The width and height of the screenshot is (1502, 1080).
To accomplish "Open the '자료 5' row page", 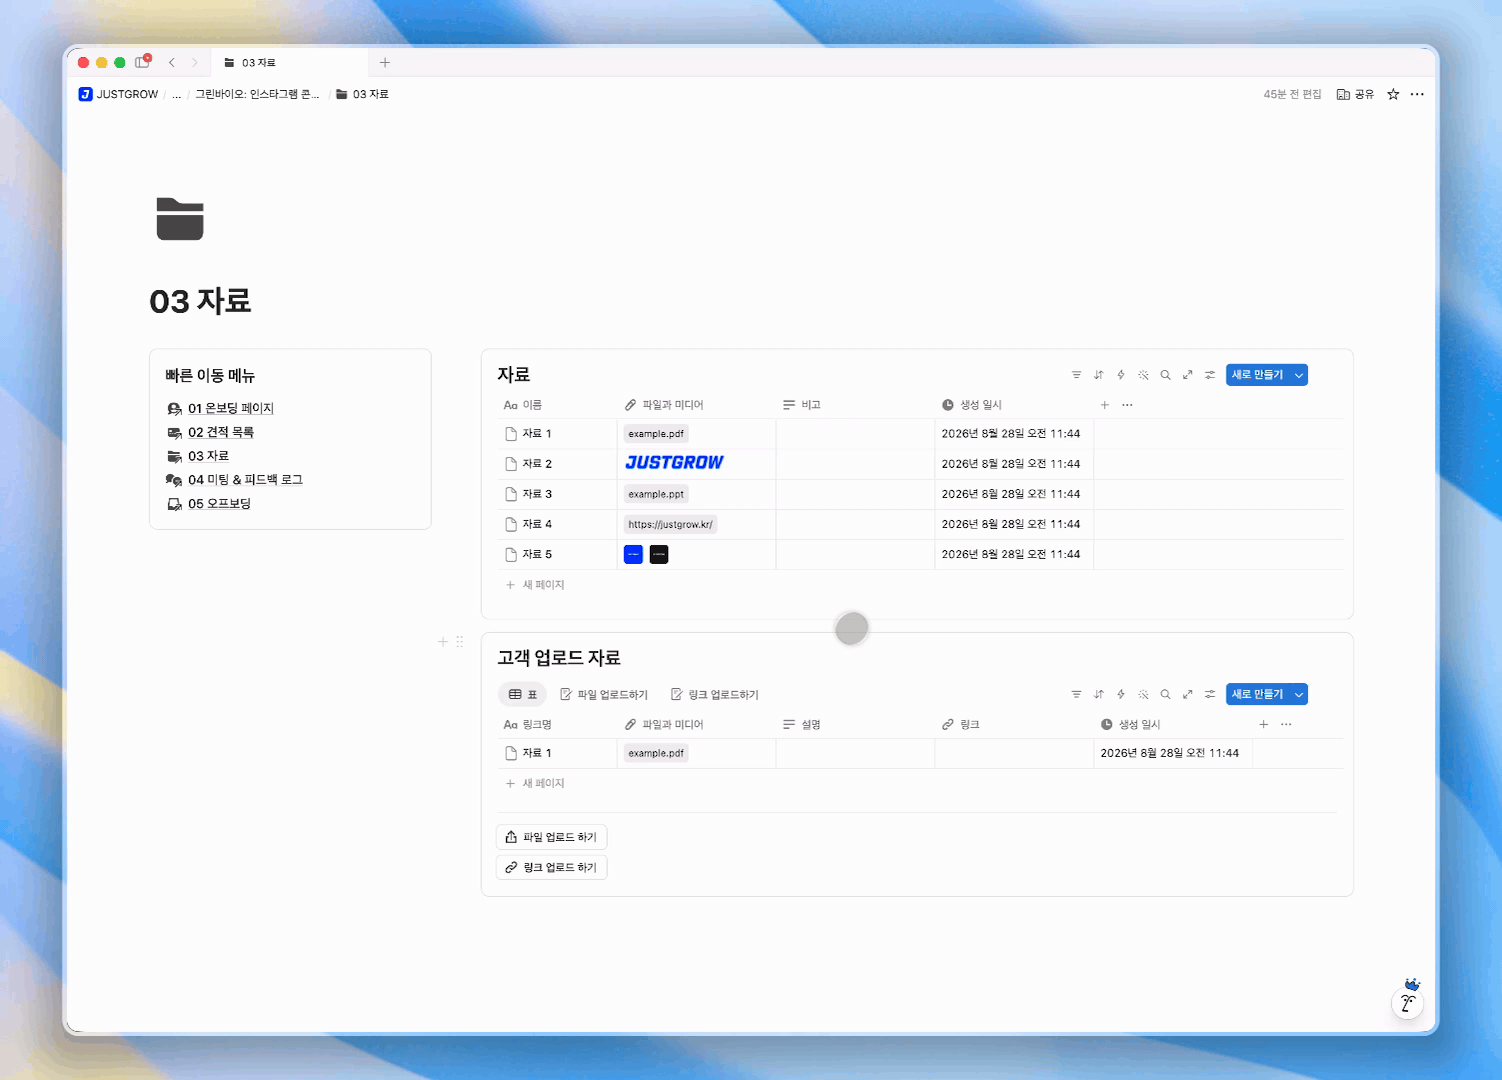I will coord(537,554).
